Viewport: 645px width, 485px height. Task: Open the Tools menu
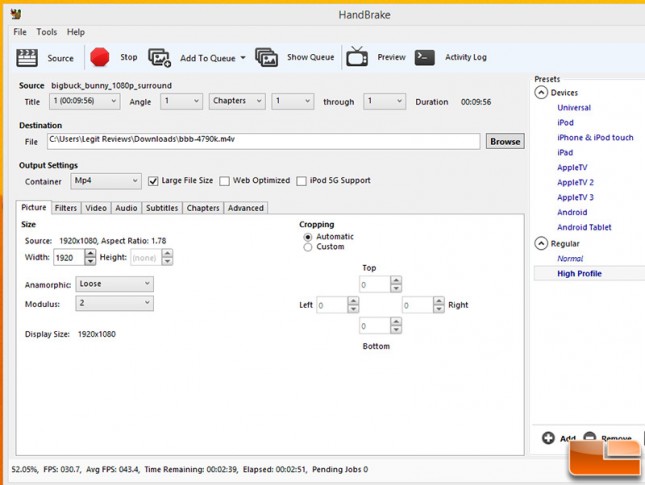pyautogui.click(x=46, y=32)
